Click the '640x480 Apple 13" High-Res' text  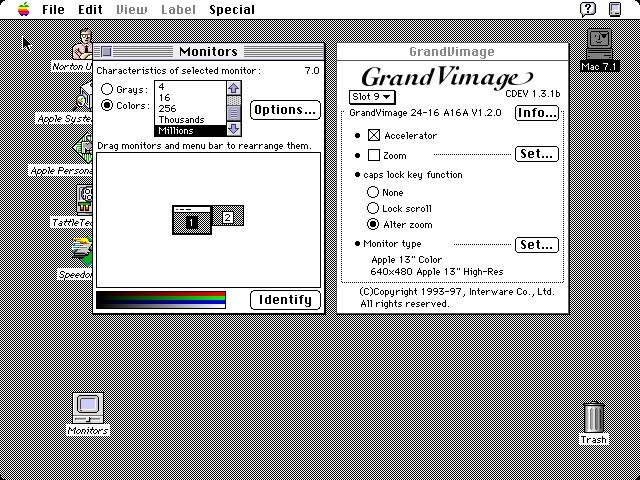point(437,272)
